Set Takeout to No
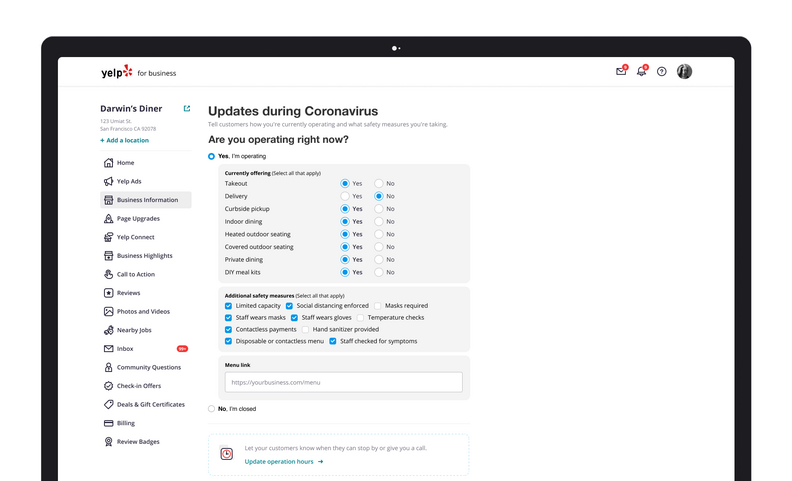The height and width of the screenshot is (481, 792). 378,183
